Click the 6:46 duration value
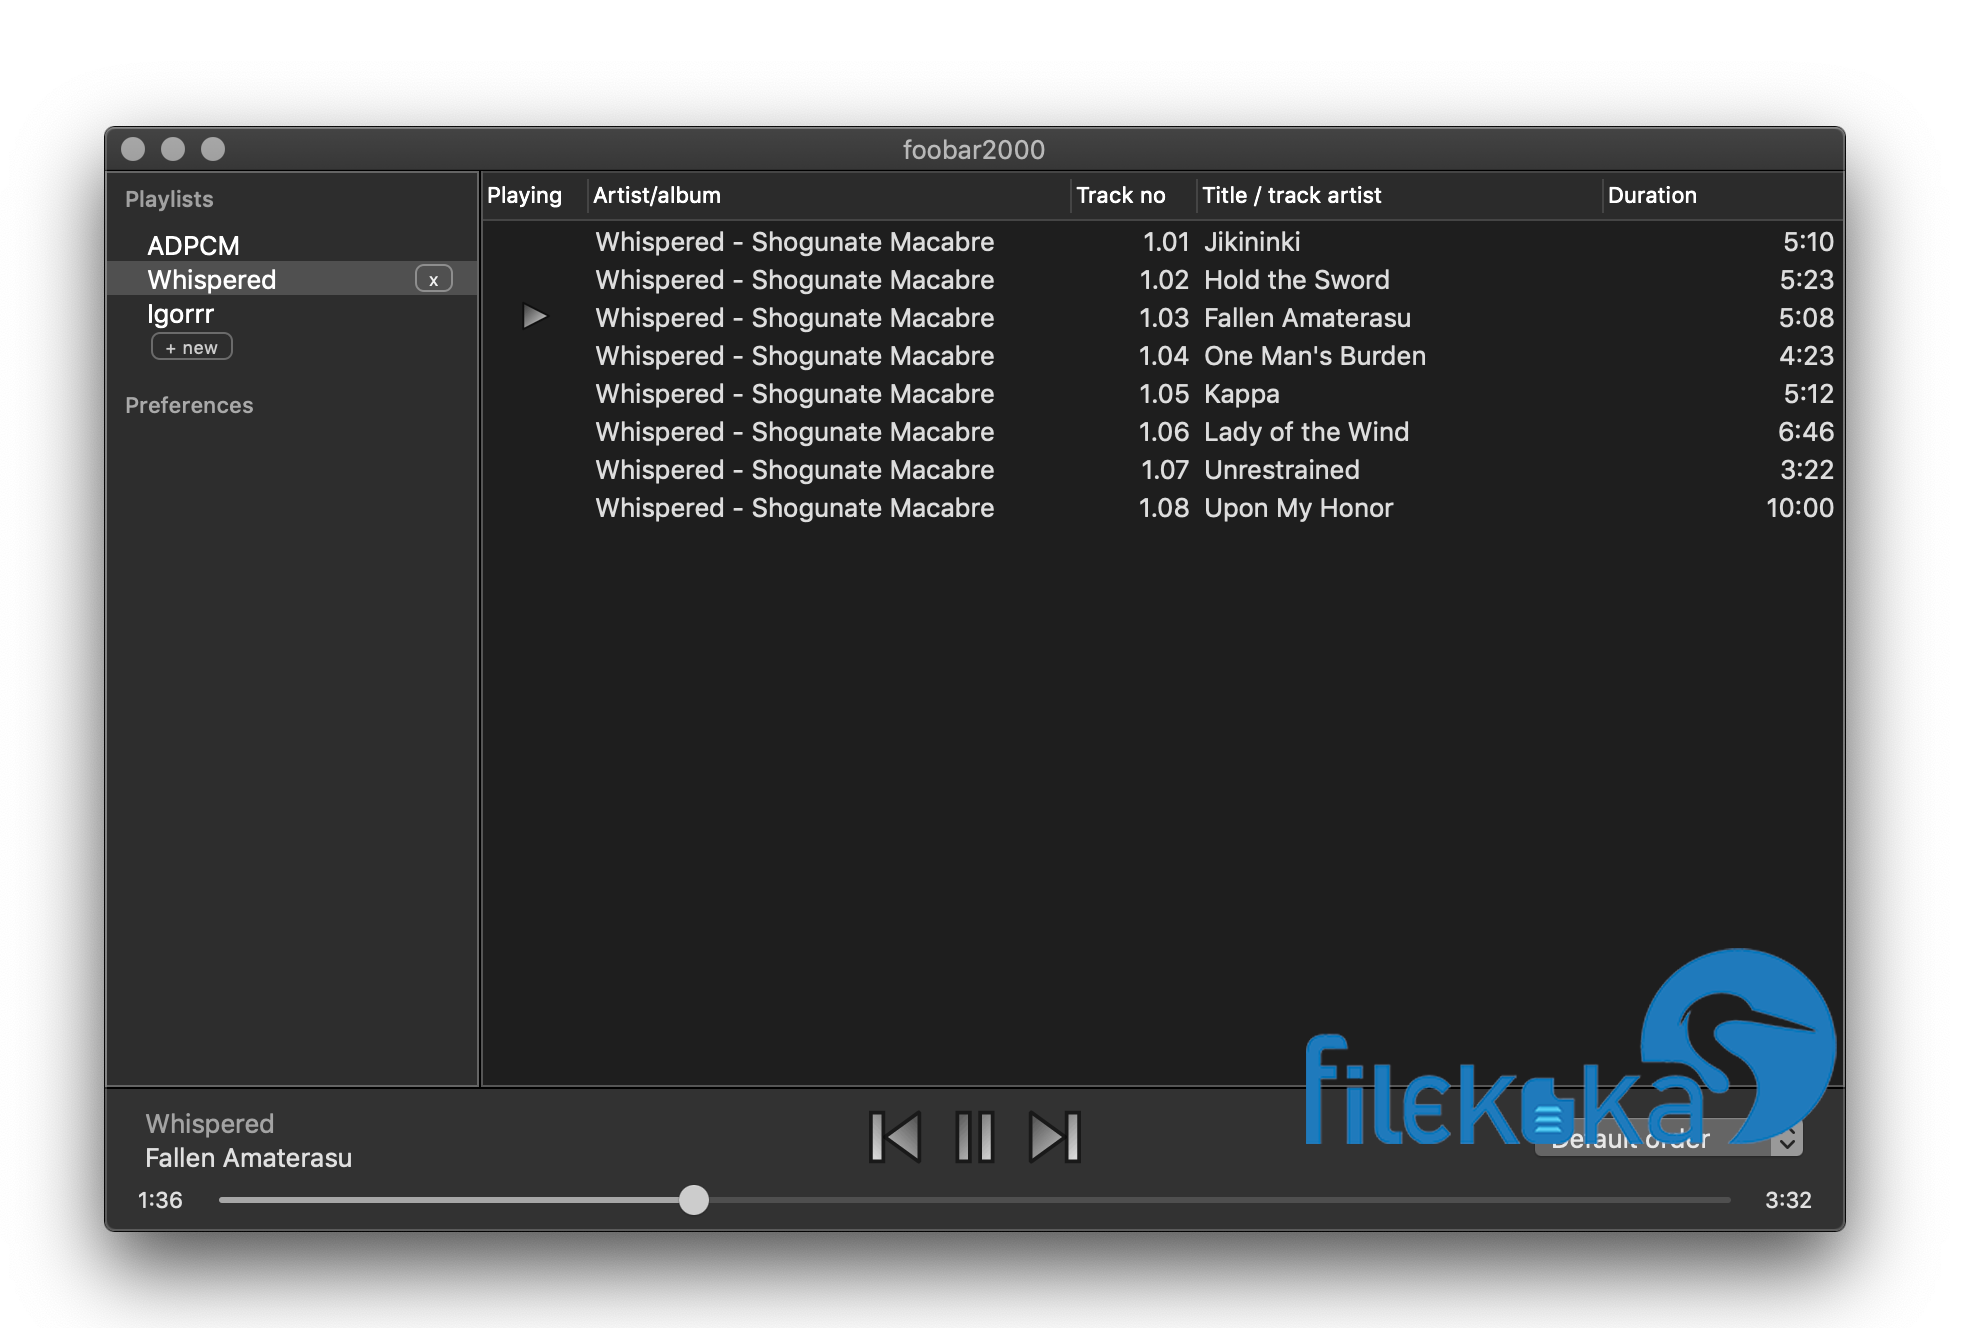Screen dimensions: 1964x1328 [1806, 432]
